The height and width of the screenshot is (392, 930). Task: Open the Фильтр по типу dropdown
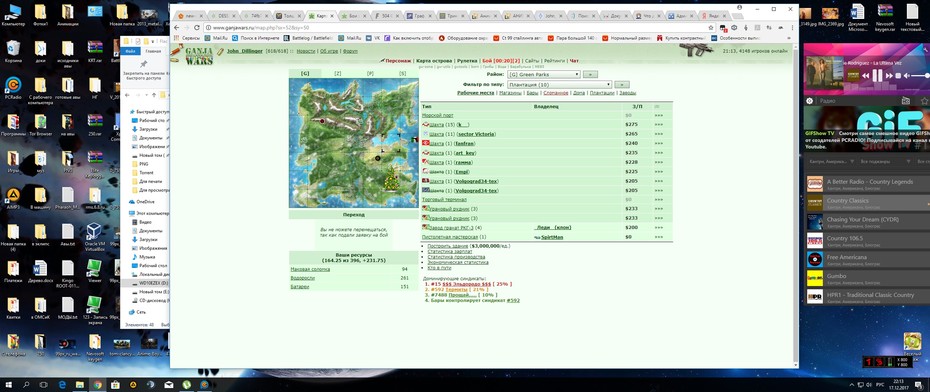coord(559,85)
